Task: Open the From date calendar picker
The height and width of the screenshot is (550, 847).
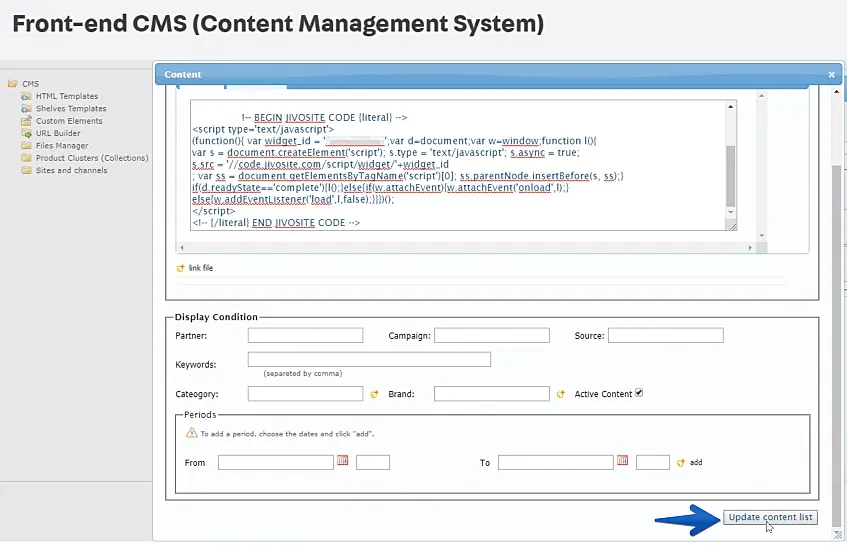Action: click(x=342, y=461)
